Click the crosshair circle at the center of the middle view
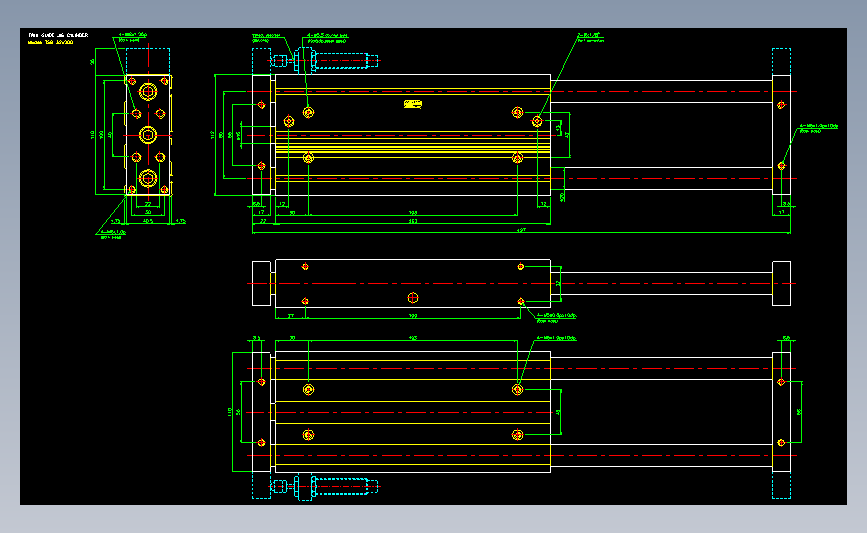The height and width of the screenshot is (533, 867). (412, 298)
